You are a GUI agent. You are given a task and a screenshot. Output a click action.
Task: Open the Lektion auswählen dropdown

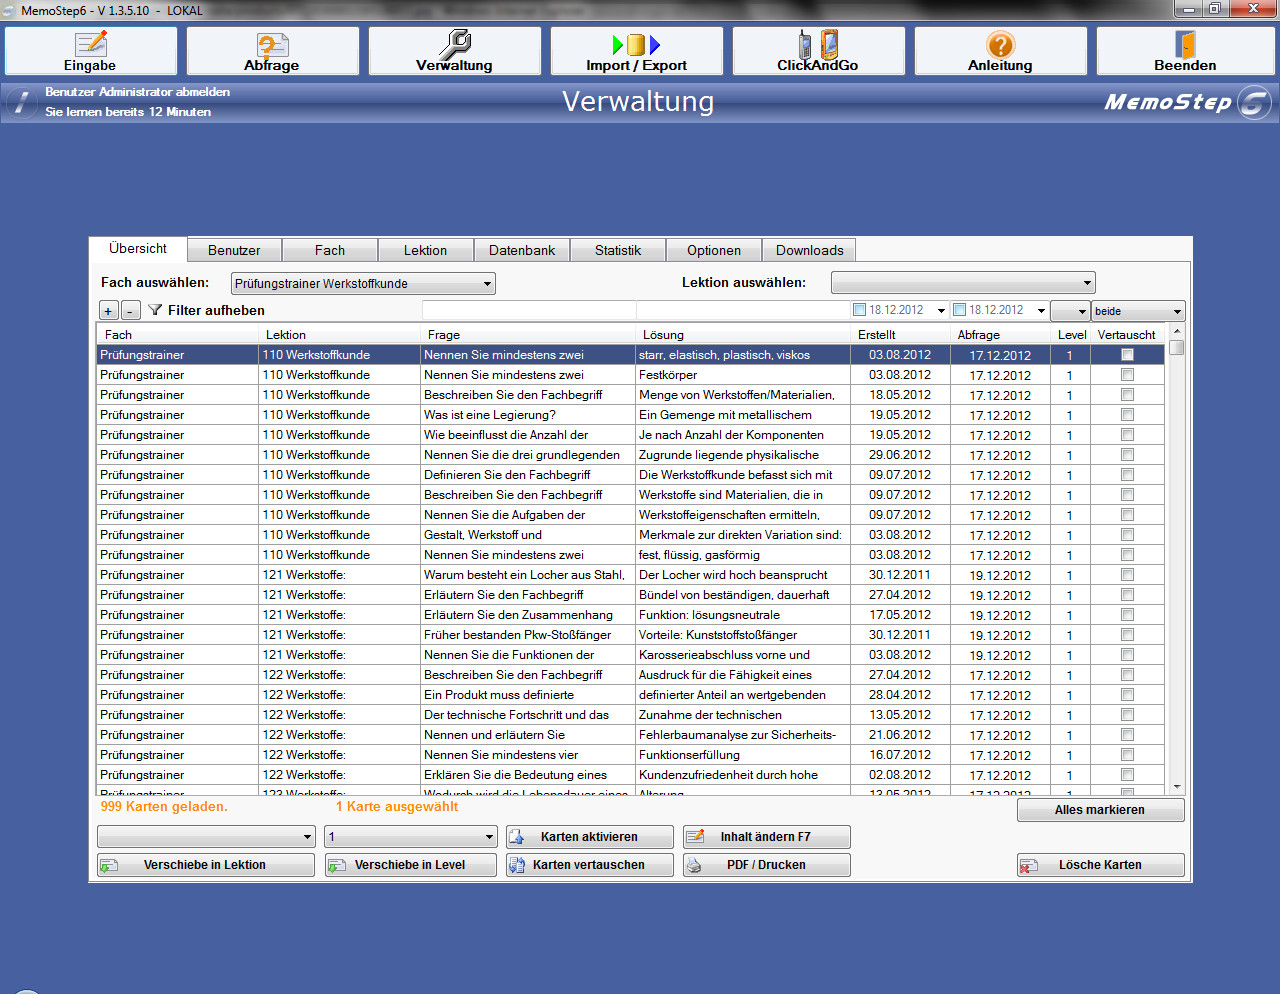coord(1087,283)
